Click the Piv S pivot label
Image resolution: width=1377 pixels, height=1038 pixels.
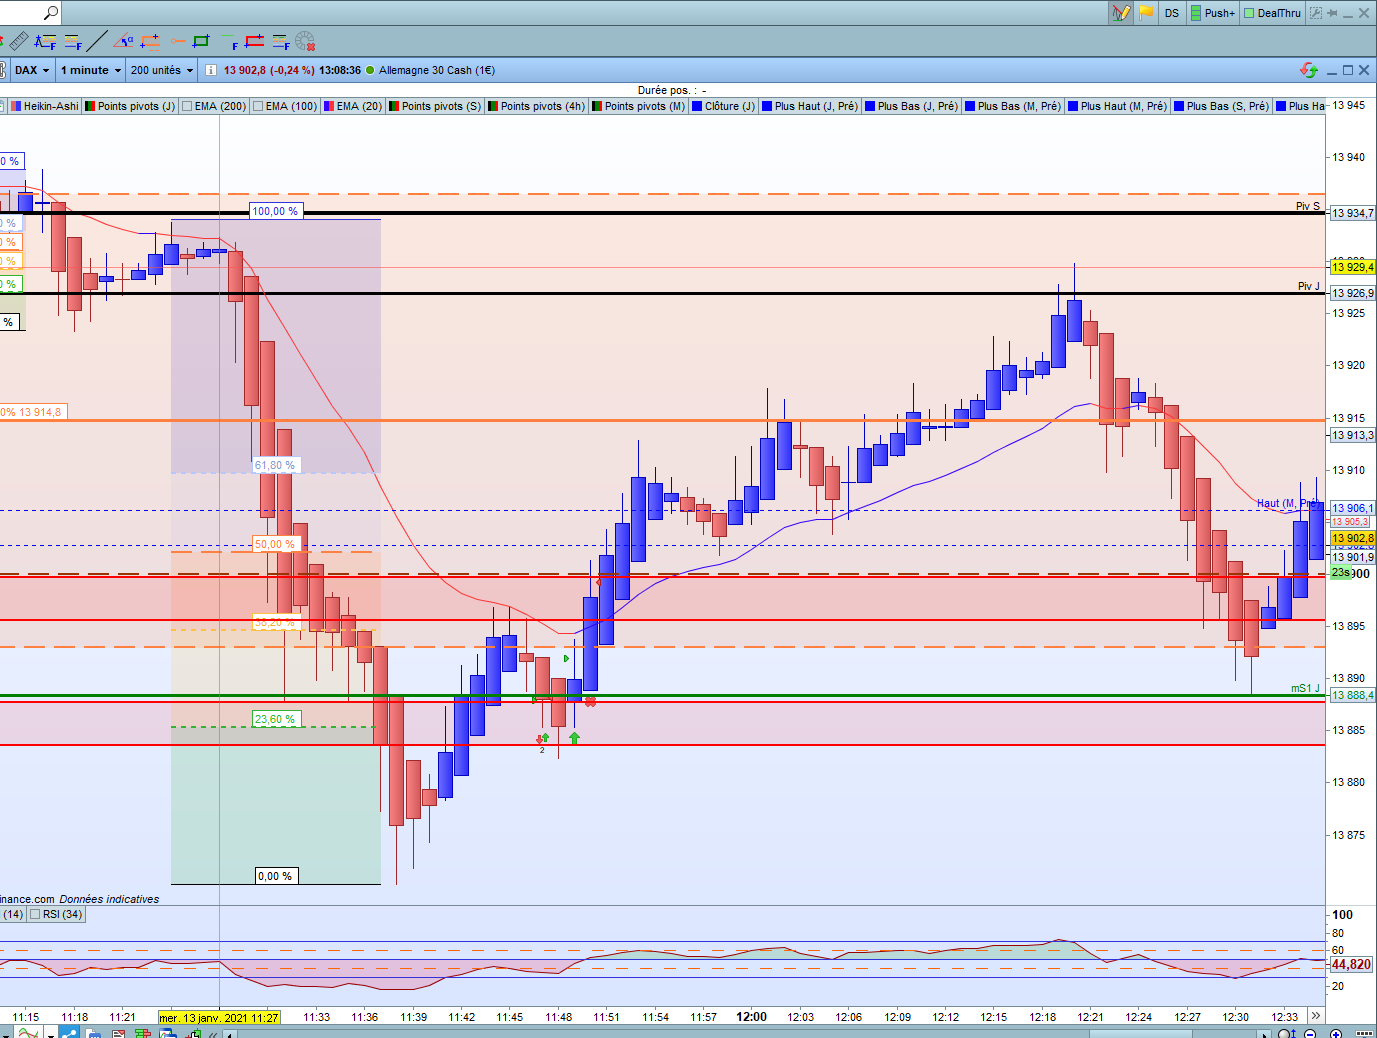(1308, 206)
